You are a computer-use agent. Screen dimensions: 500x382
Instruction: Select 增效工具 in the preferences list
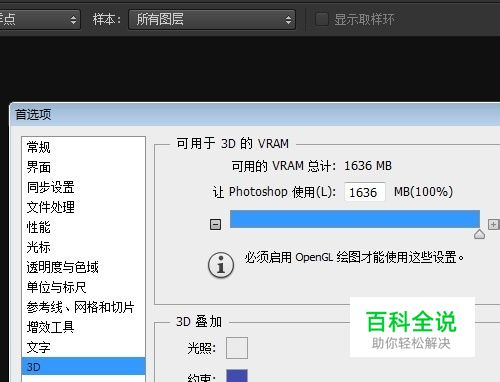[x=83, y=327]
